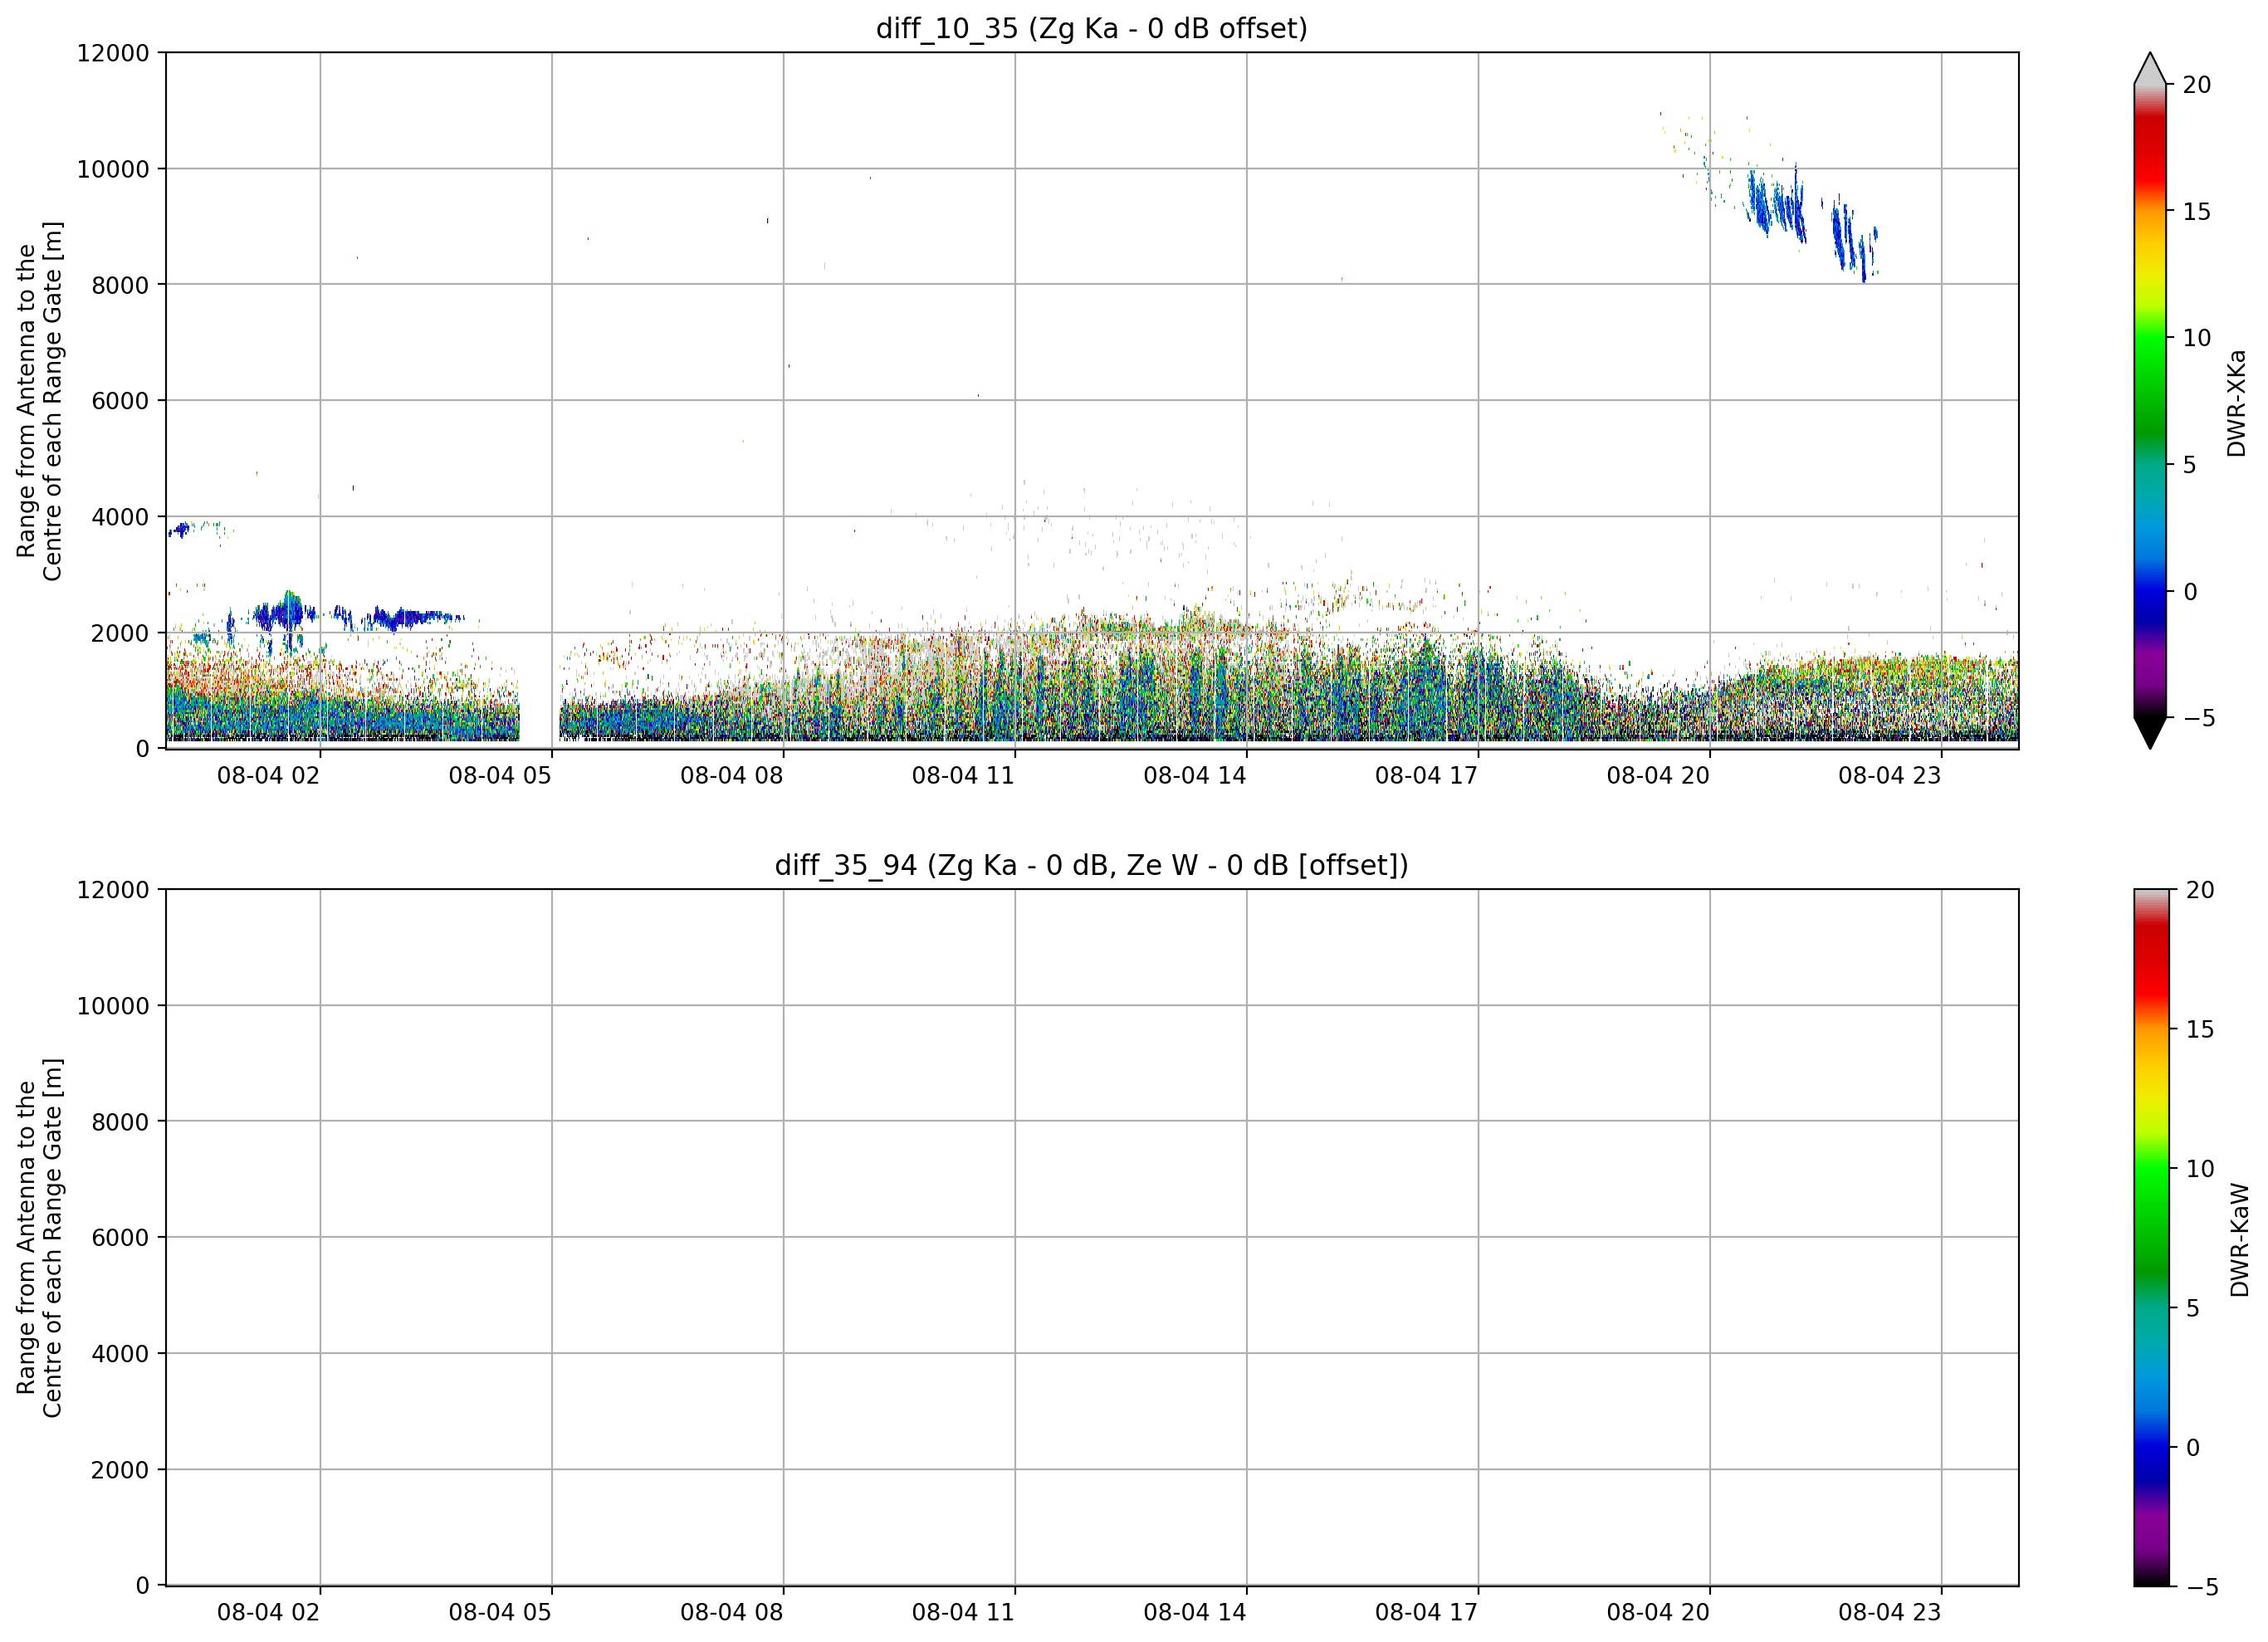The height and width of the screenshot is (1642, 2268).
Task: Click the "6000" y-tick of the diff_10_35 plot
Action: (120, 401)
